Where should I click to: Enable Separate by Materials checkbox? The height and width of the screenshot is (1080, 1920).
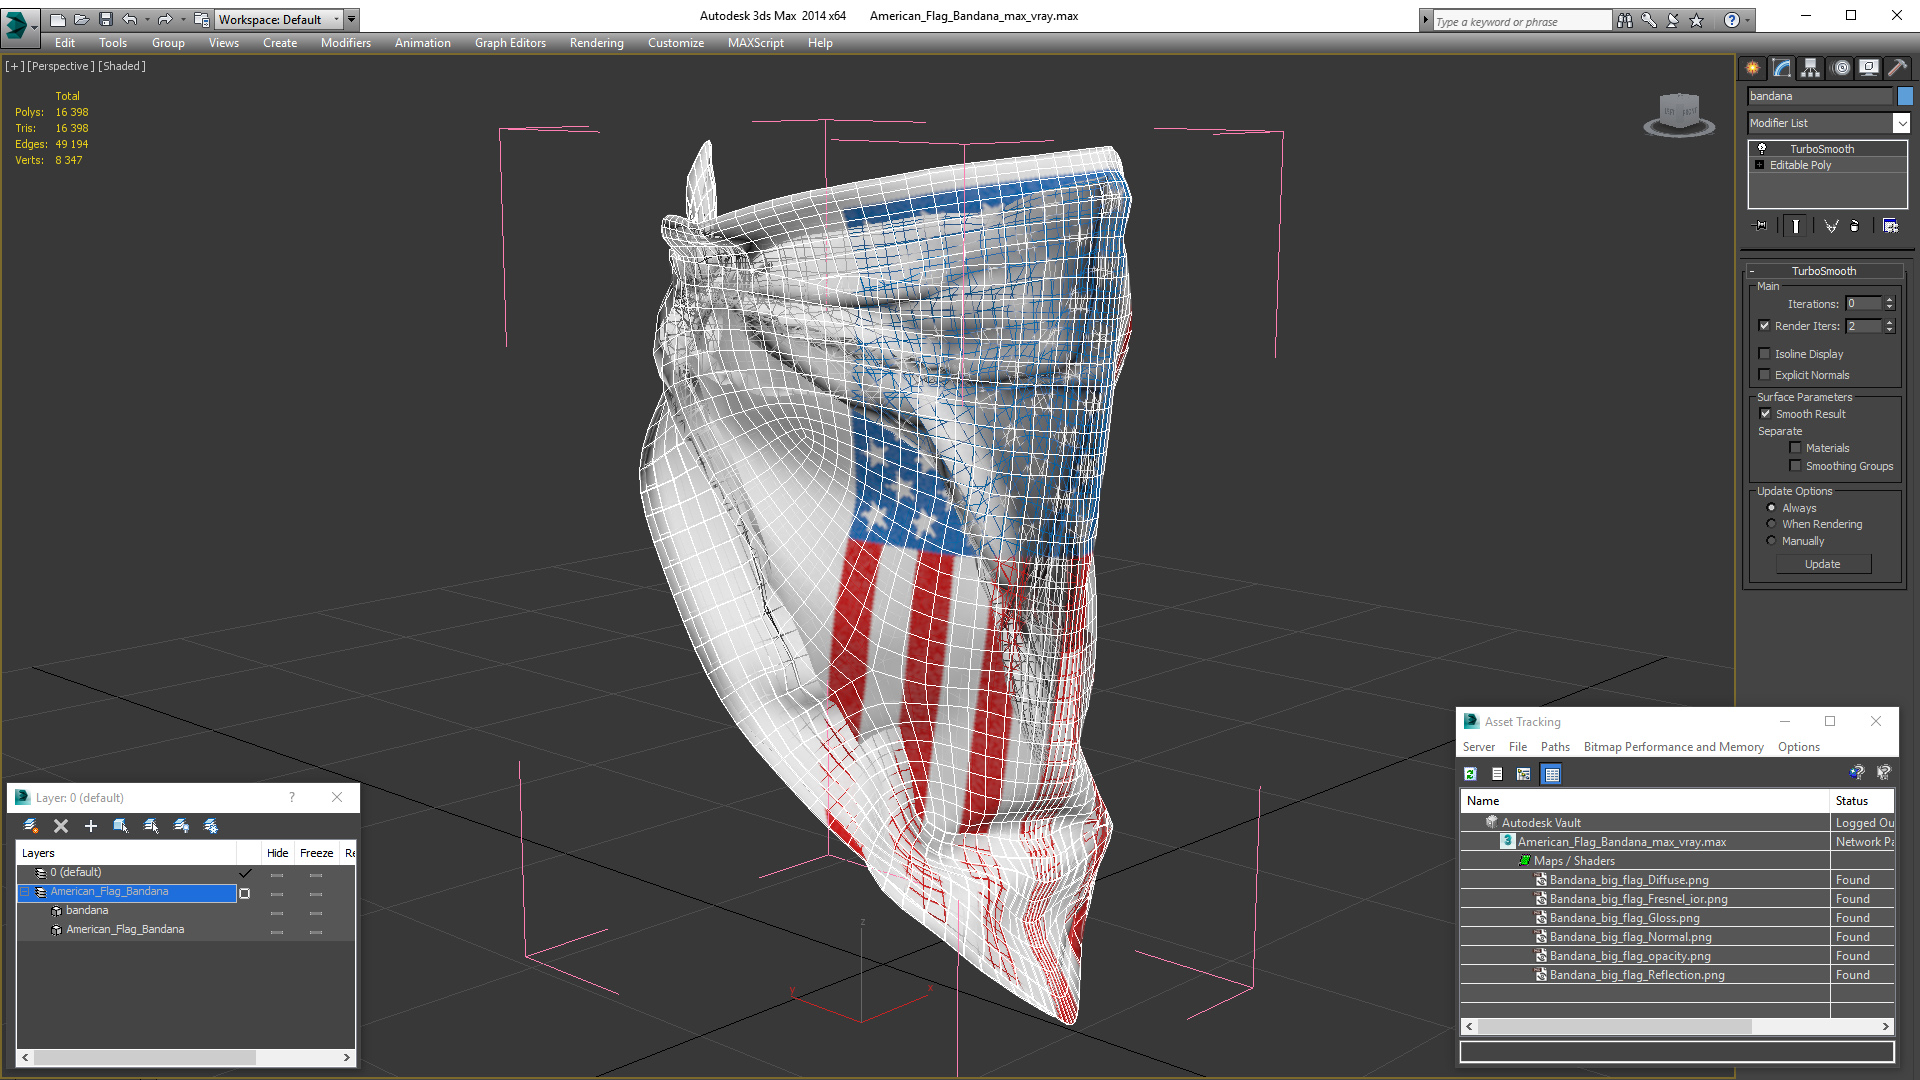(1795, 448)
